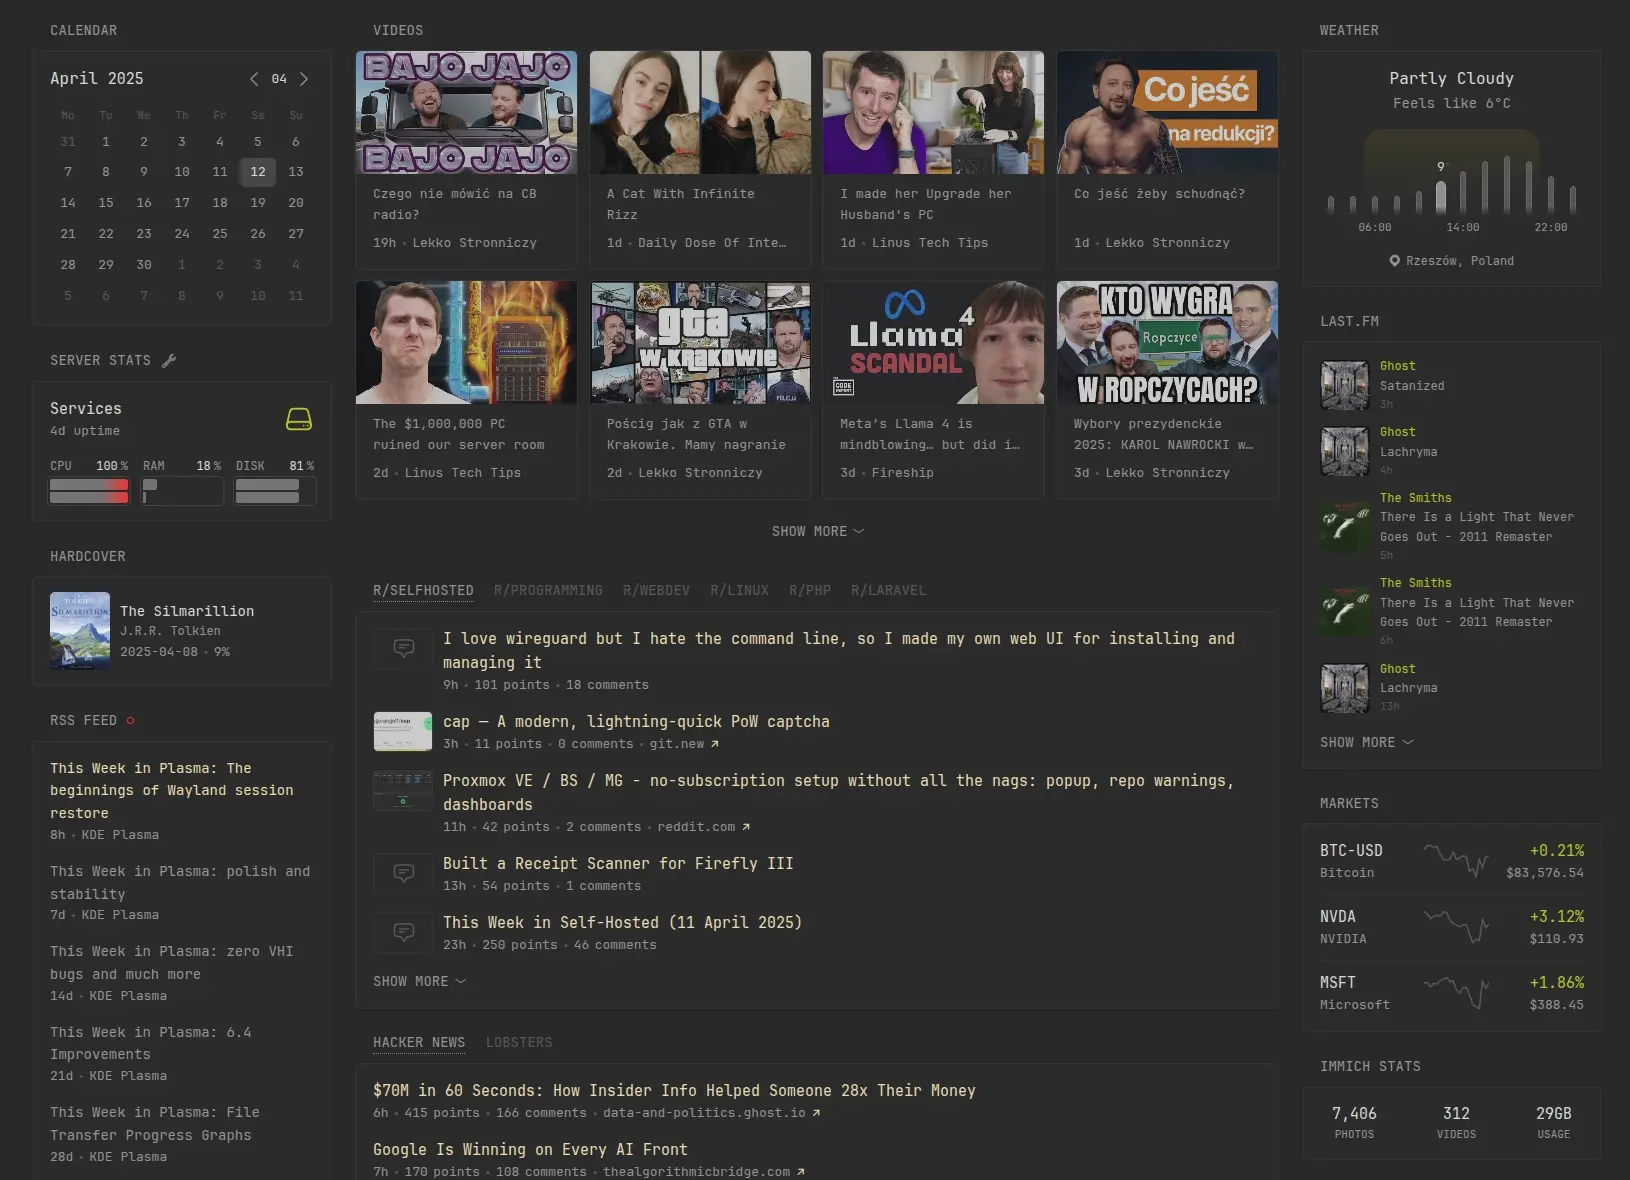The width and height of the screenshot is (1630, 1180).
Task: Click the wireguard post comment icon
Action: [404, 648]
